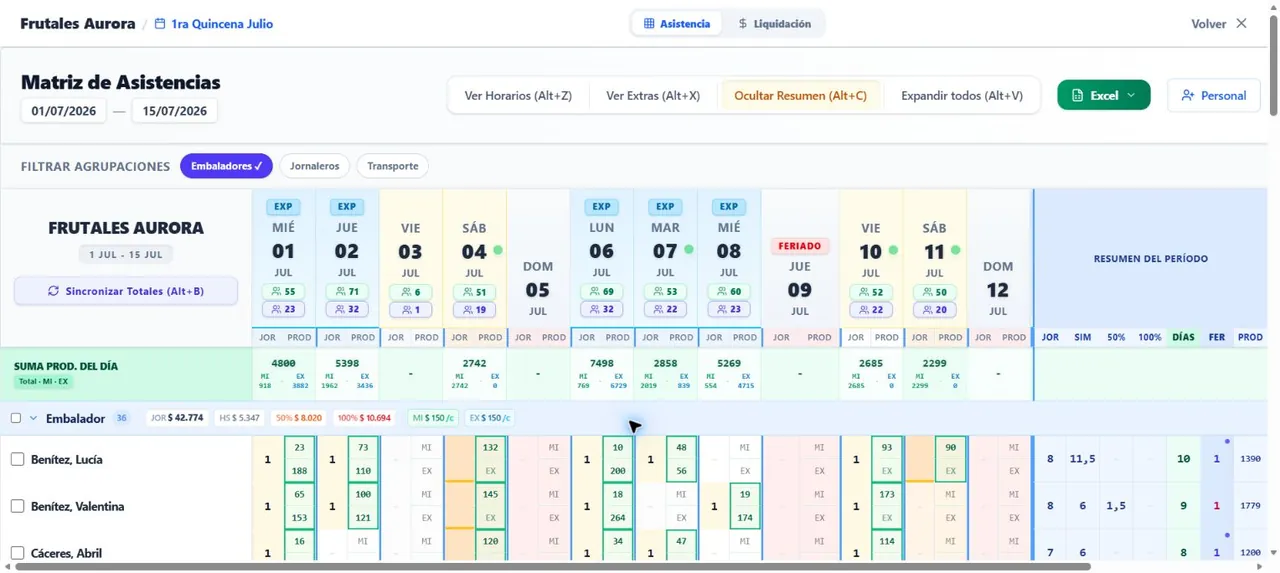1280x573 pixels.
Task: Click Ver Extras (Alt+X)
Action: (653, 96)
